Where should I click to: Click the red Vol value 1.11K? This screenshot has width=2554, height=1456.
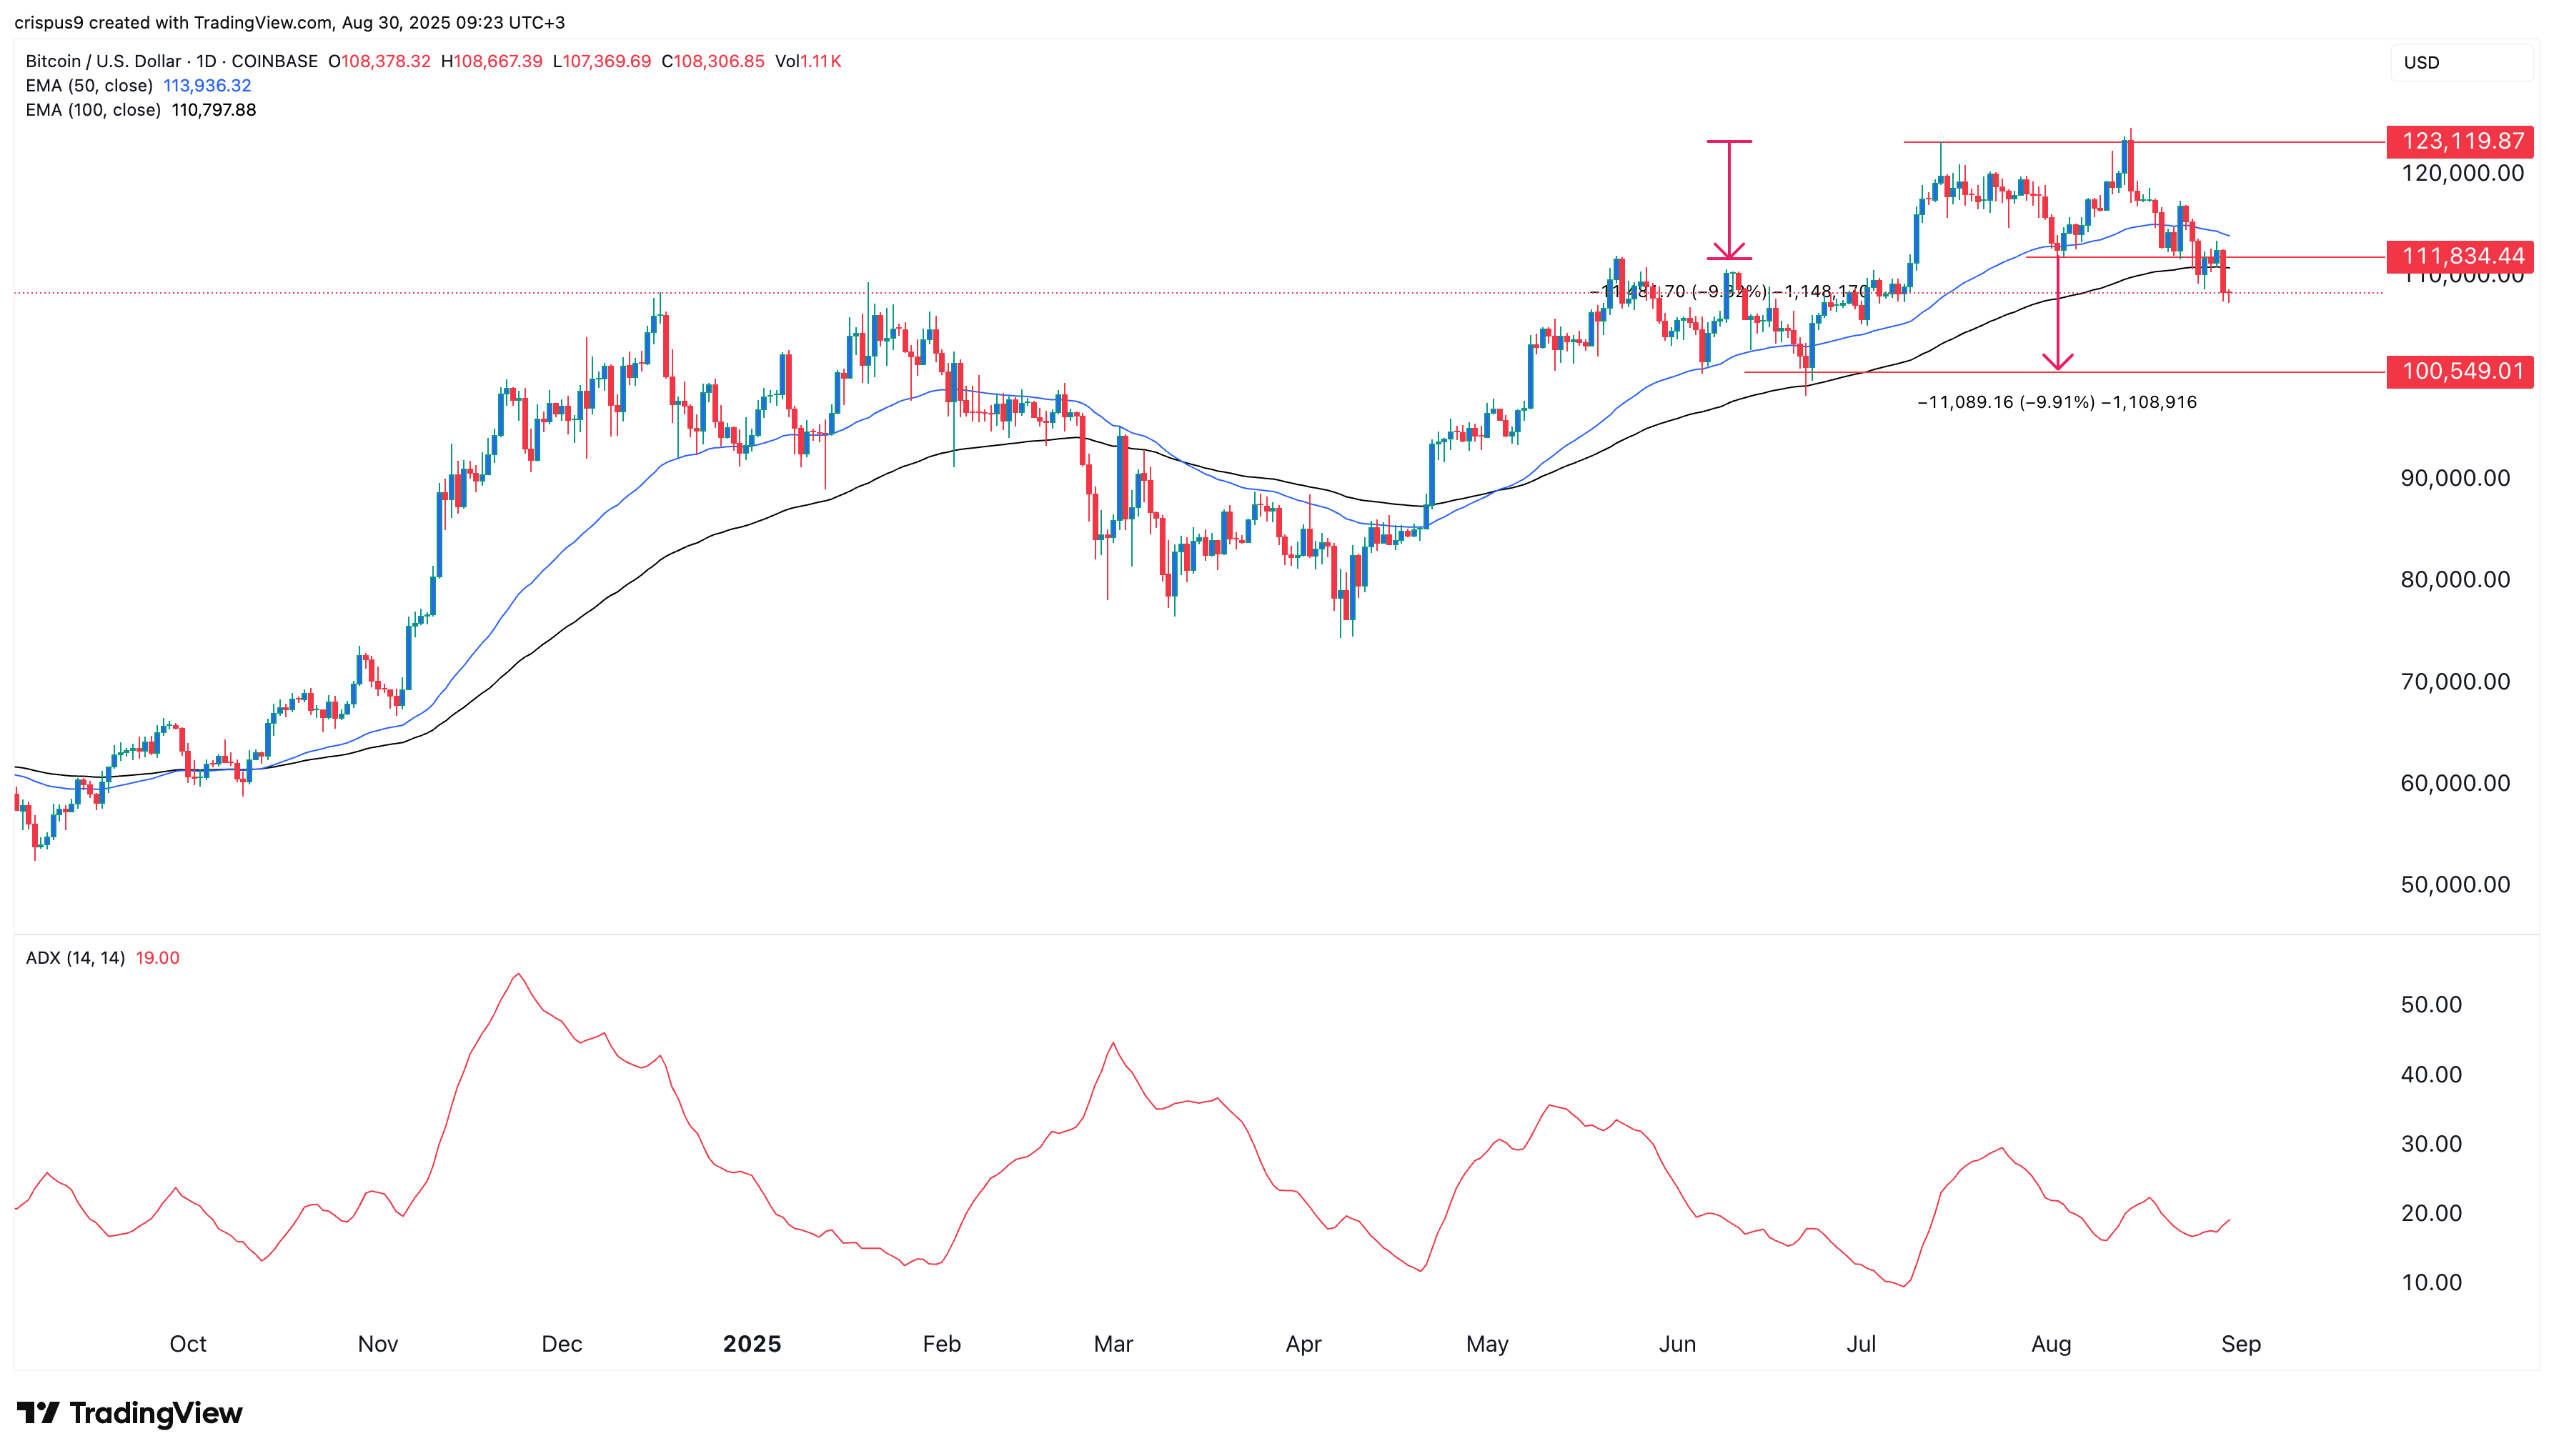tap(820, 61)
